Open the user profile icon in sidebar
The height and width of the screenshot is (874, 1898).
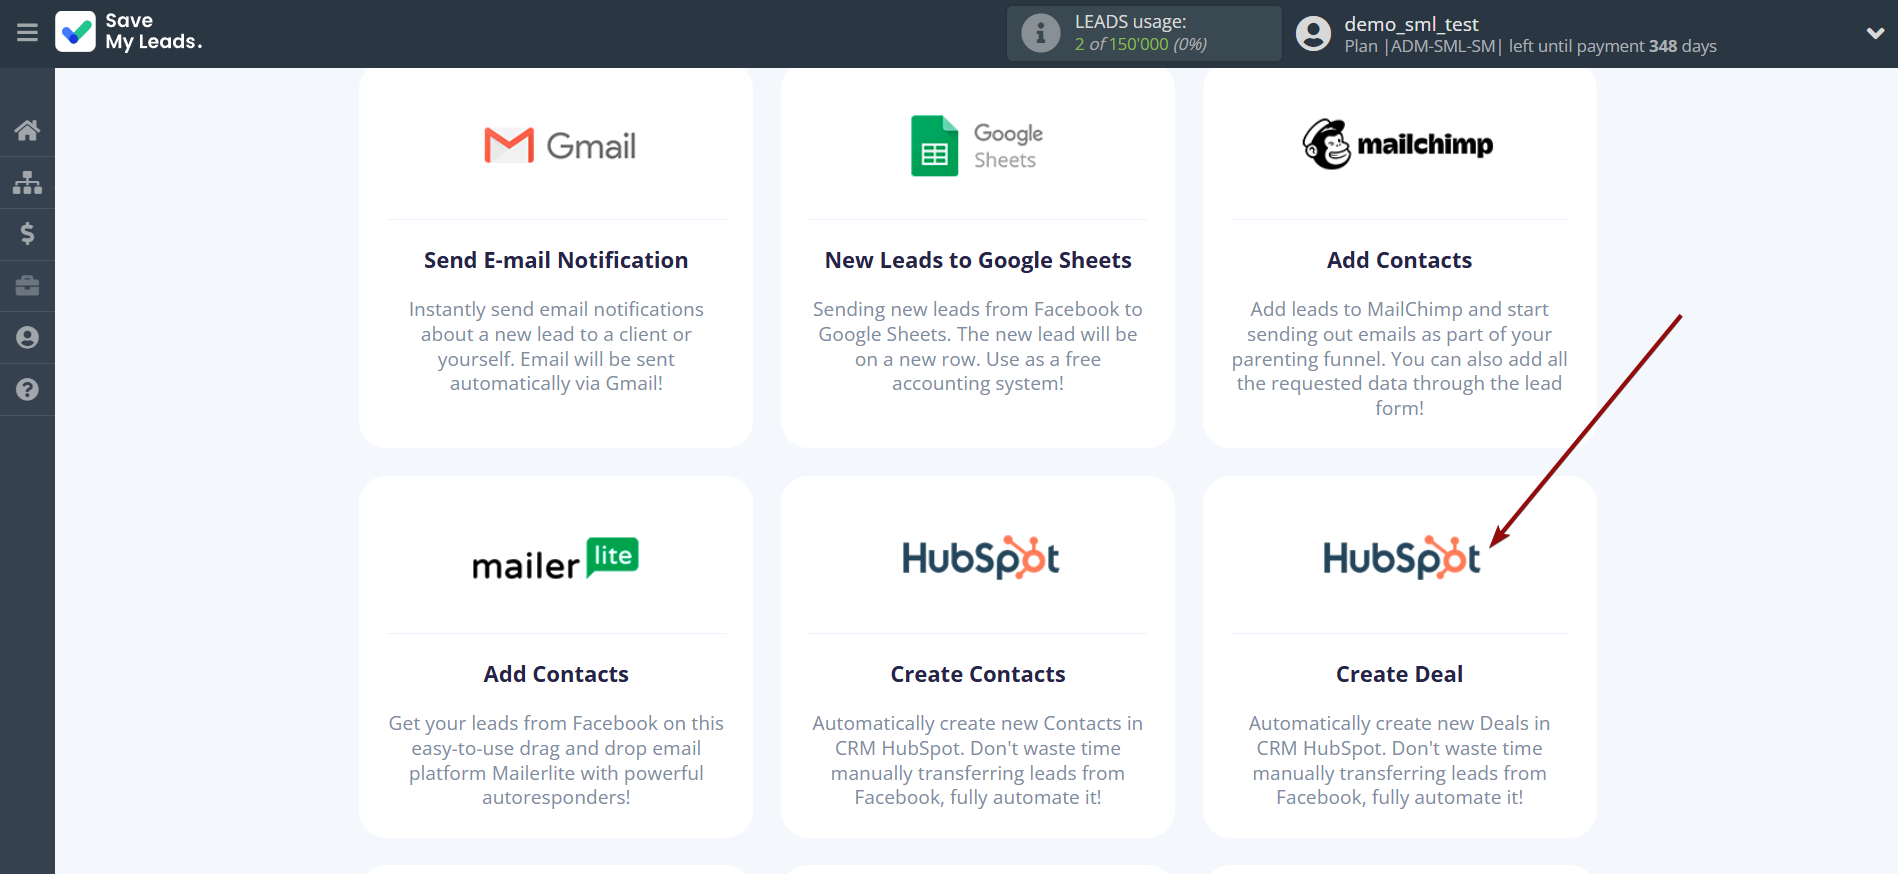coord(27,338)
